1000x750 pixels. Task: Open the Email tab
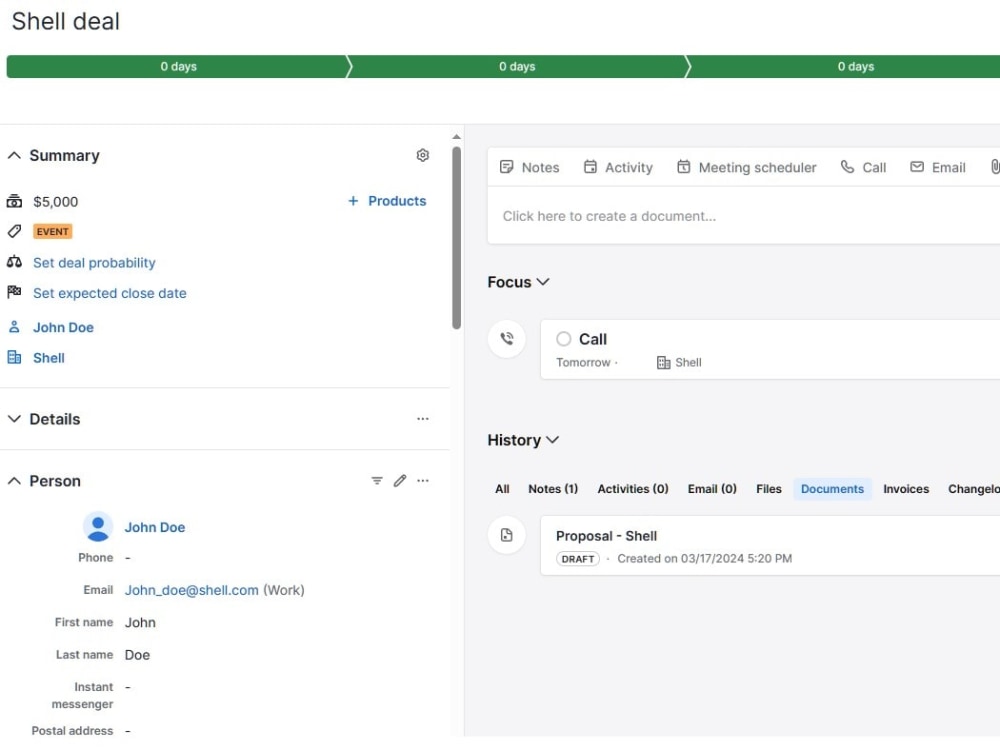pos(938,167)
